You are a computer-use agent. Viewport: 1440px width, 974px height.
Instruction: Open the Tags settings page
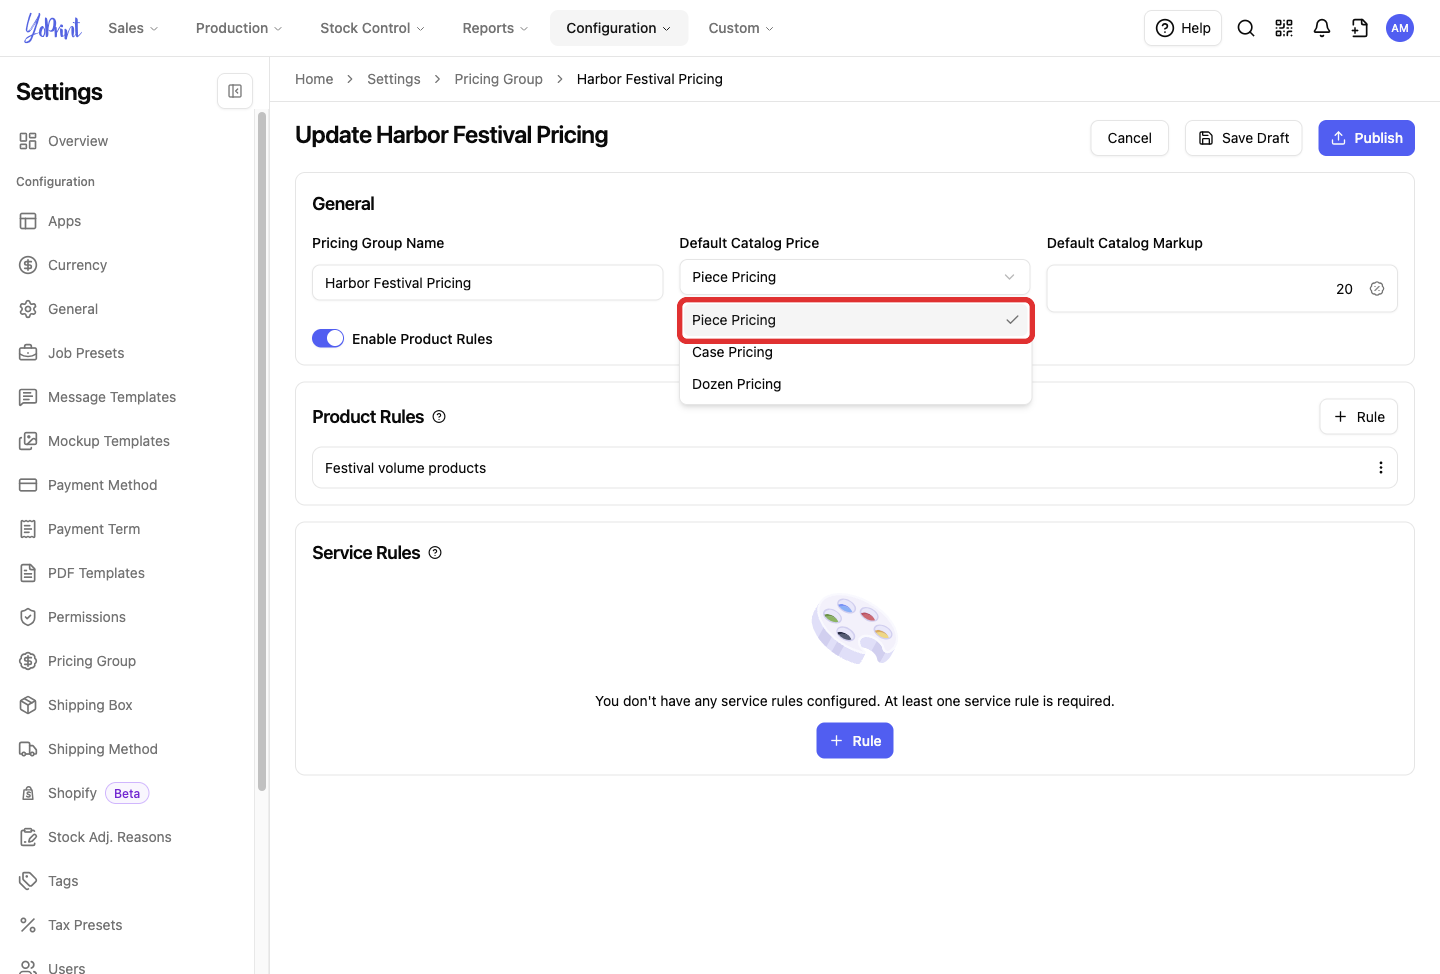(63, 881)
